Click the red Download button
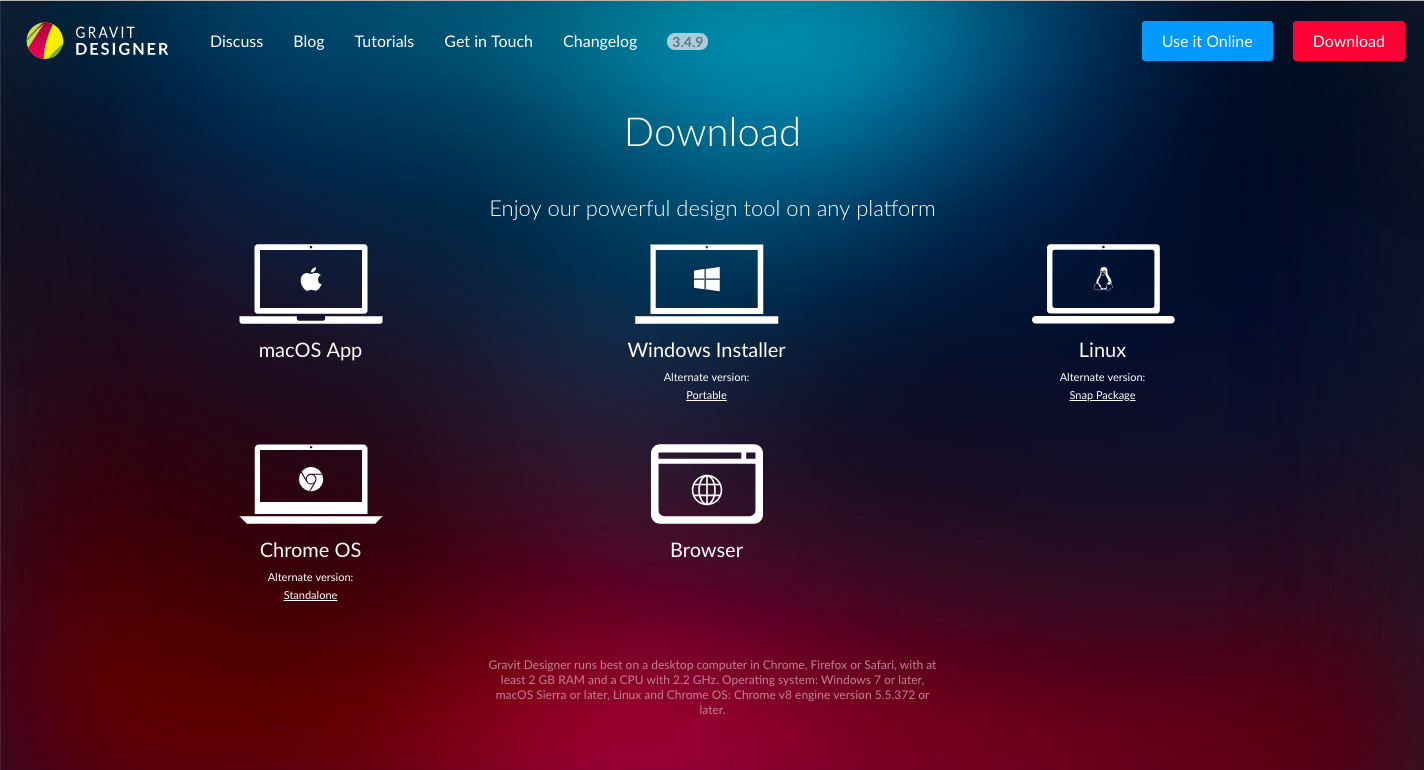 pyautogui.click(x=1348, y=41)
